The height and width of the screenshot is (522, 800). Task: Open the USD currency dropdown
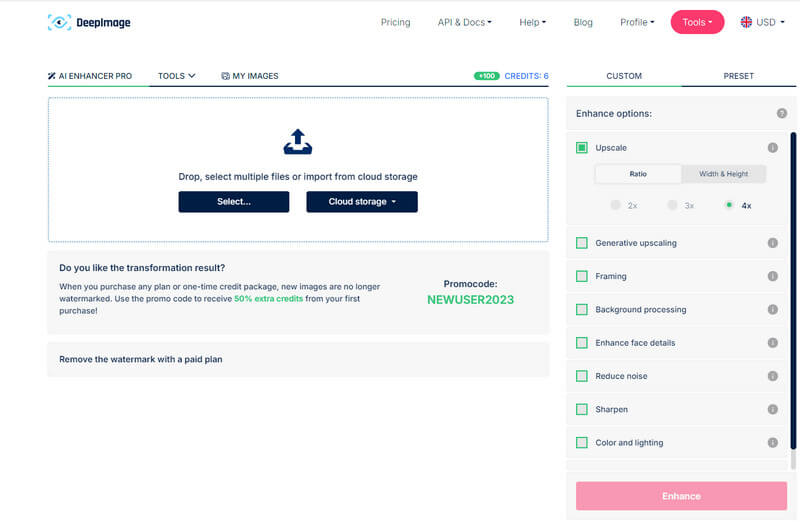770,22
